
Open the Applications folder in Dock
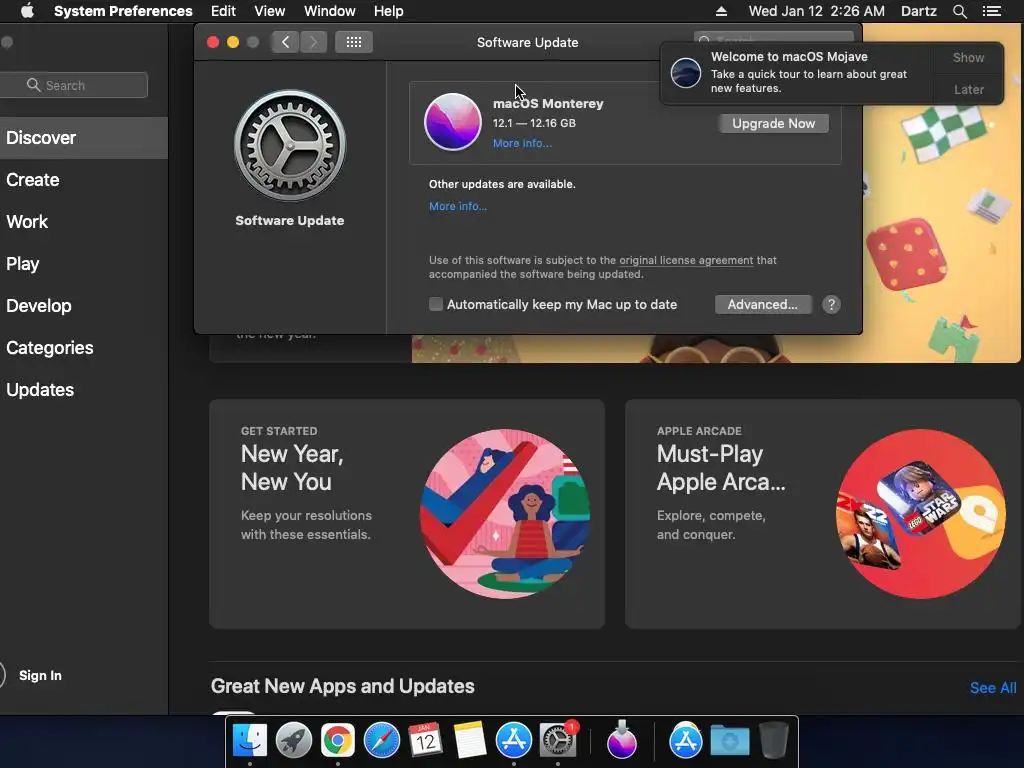[686, 741]
